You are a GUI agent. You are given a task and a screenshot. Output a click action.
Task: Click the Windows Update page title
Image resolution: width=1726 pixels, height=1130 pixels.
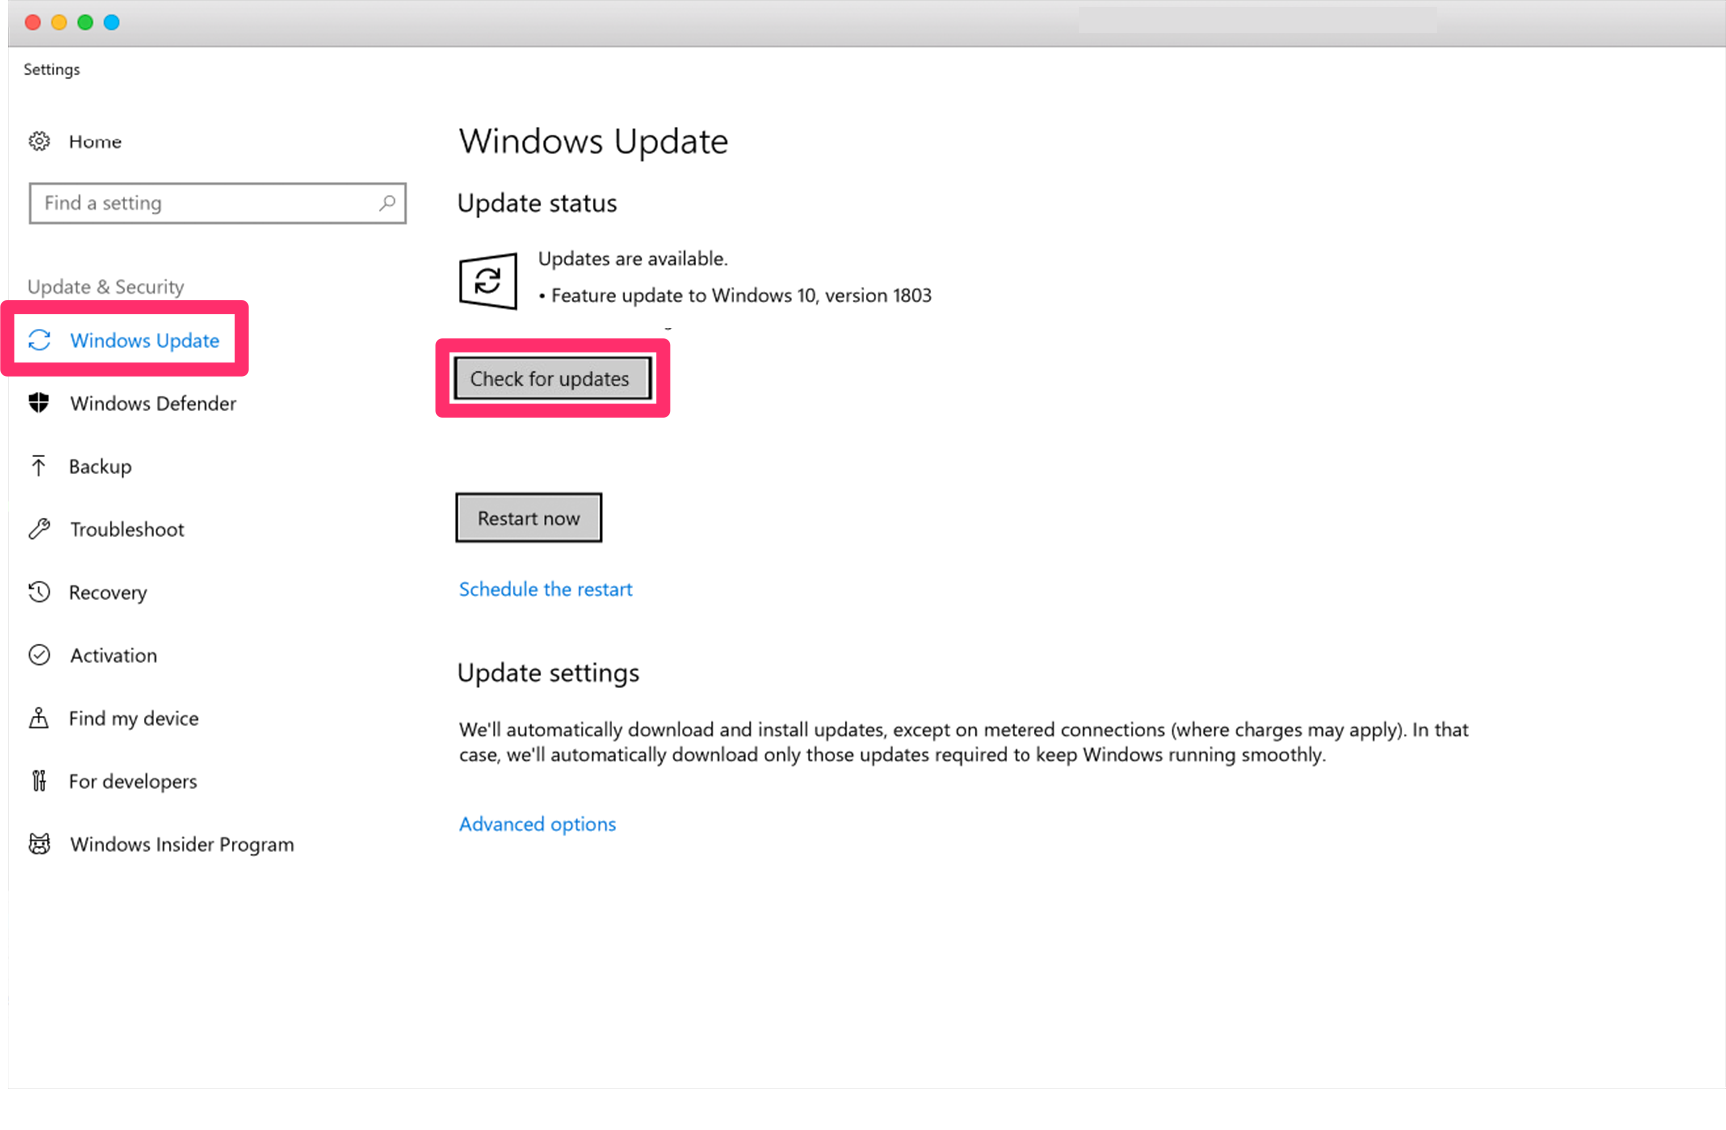click(593, 141)
